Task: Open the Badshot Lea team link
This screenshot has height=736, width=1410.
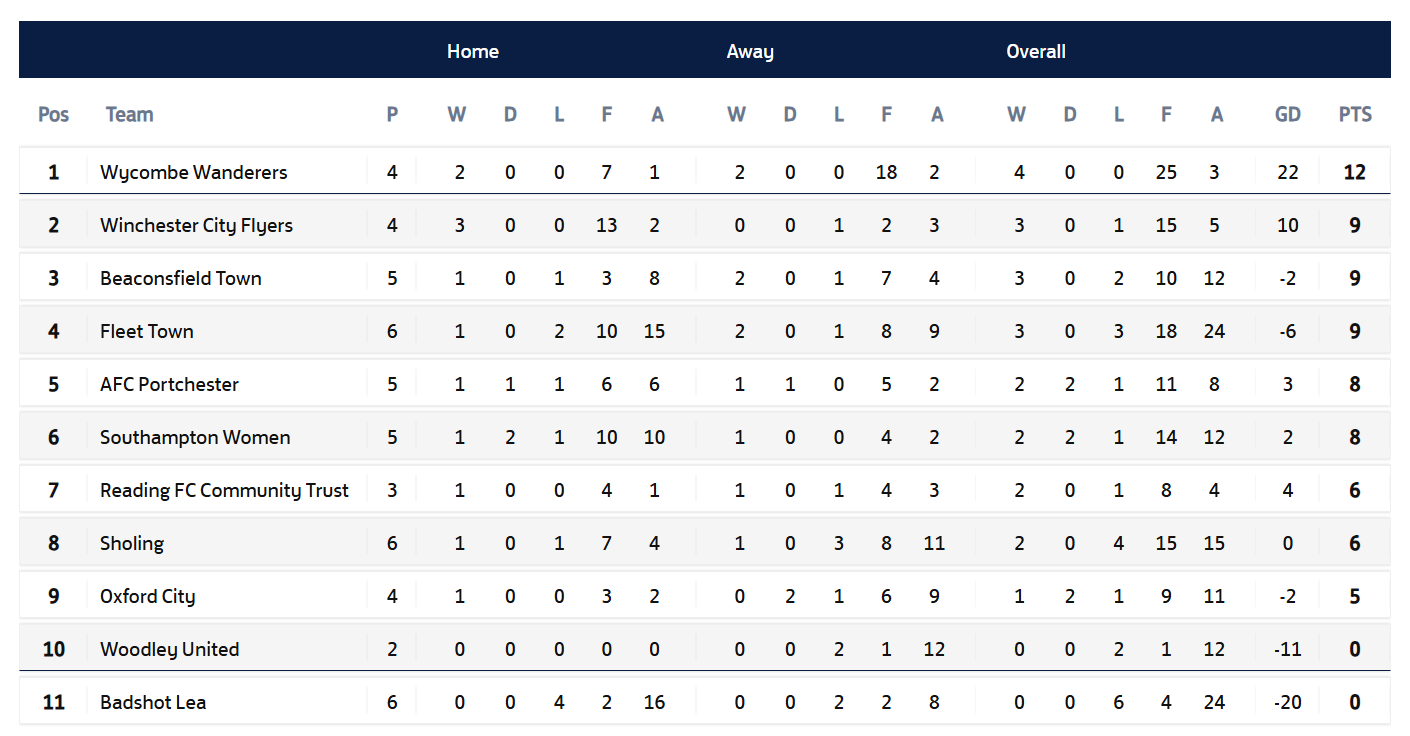Action: point(153,702)
